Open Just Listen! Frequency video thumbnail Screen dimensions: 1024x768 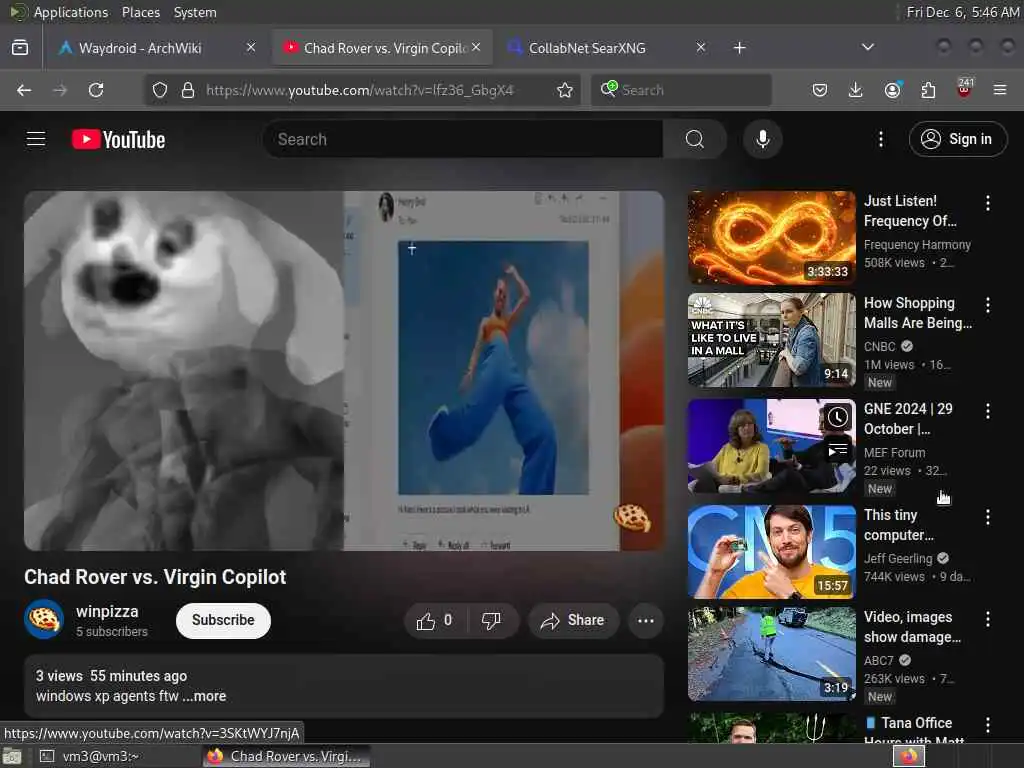(771, 238)
